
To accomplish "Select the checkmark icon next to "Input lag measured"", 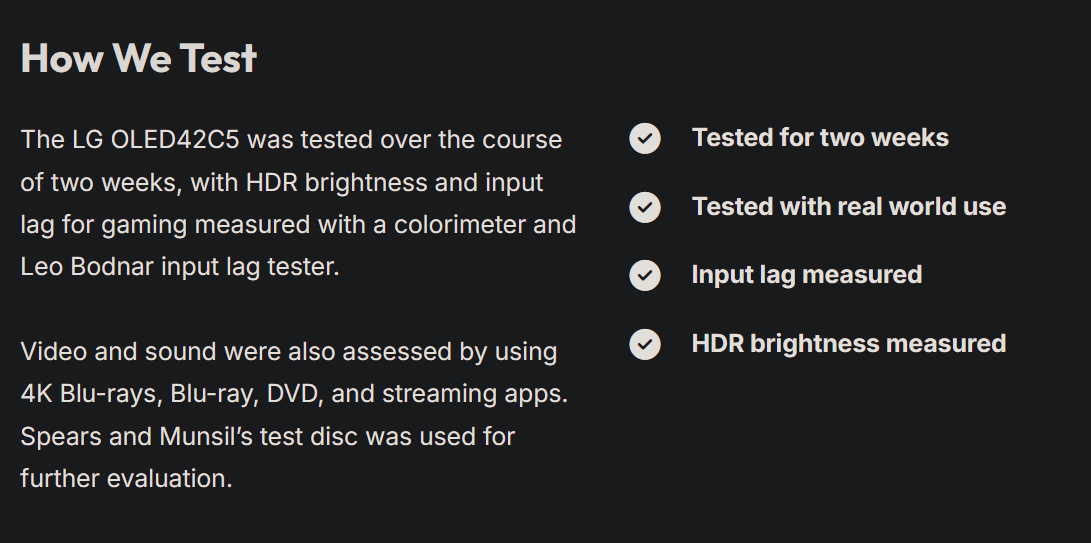I will pos(645,275).
